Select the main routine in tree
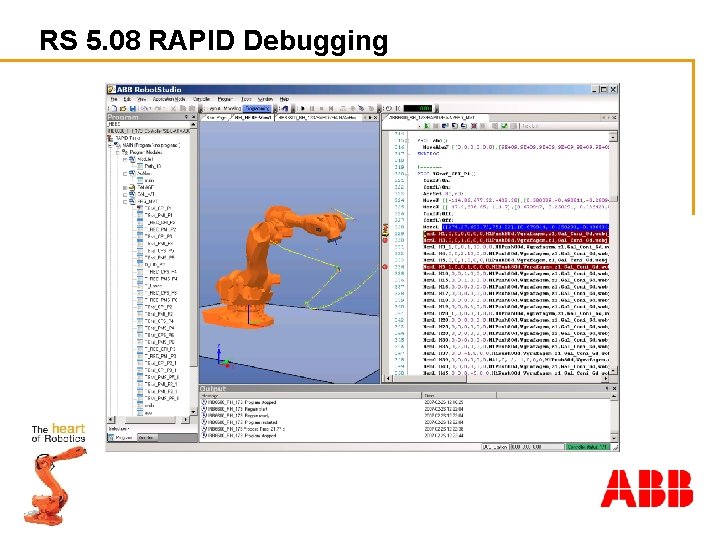The height and width of the screenshot is (540, 720). pyautogui.click(x=149, y=180)
